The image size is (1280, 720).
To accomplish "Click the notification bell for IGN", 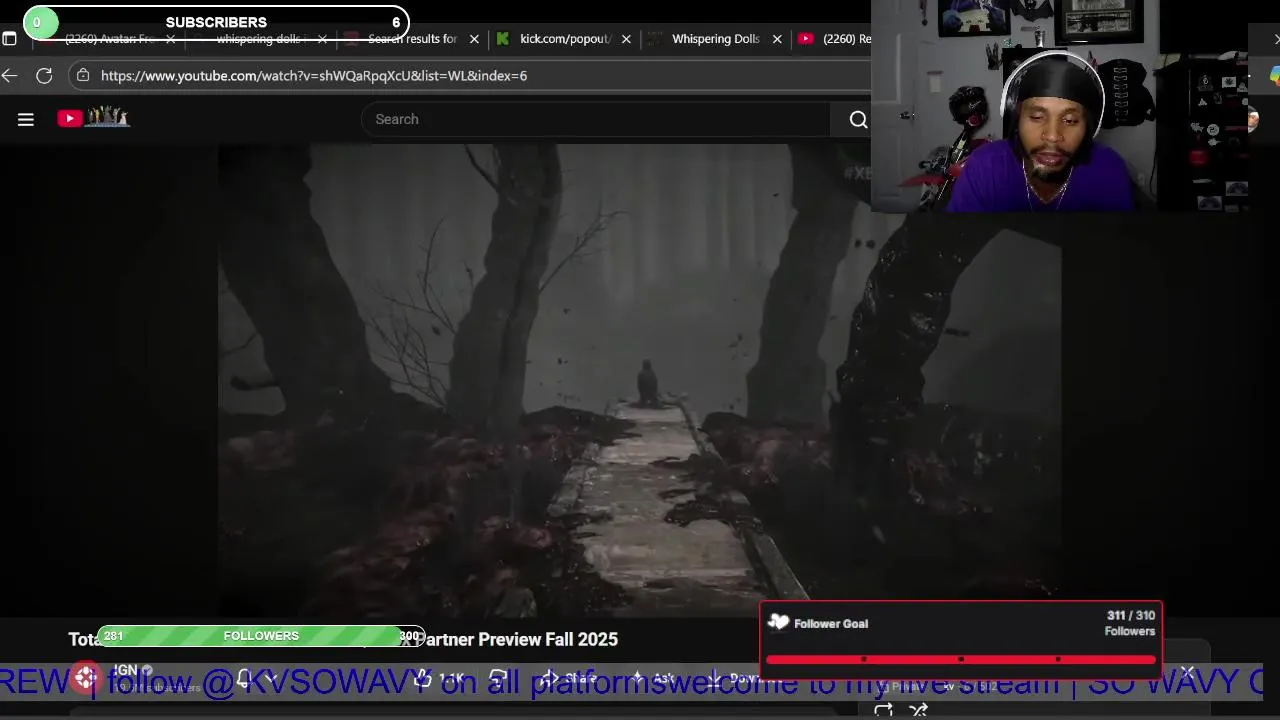I will point(243,678).
